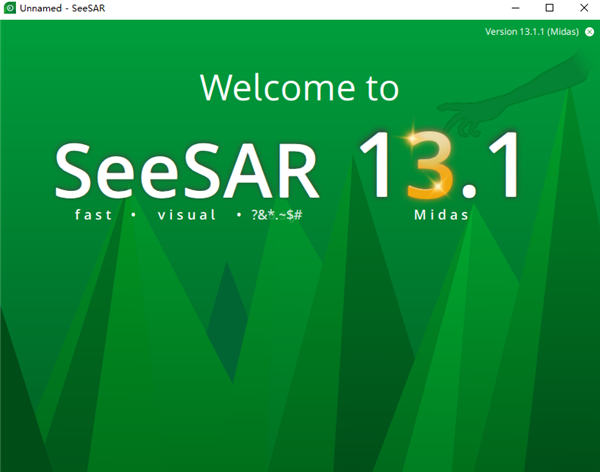This screenshot has width=600, height=472.
Task: Click the first digit 1 of 13.1
Action: coord(380,165)
